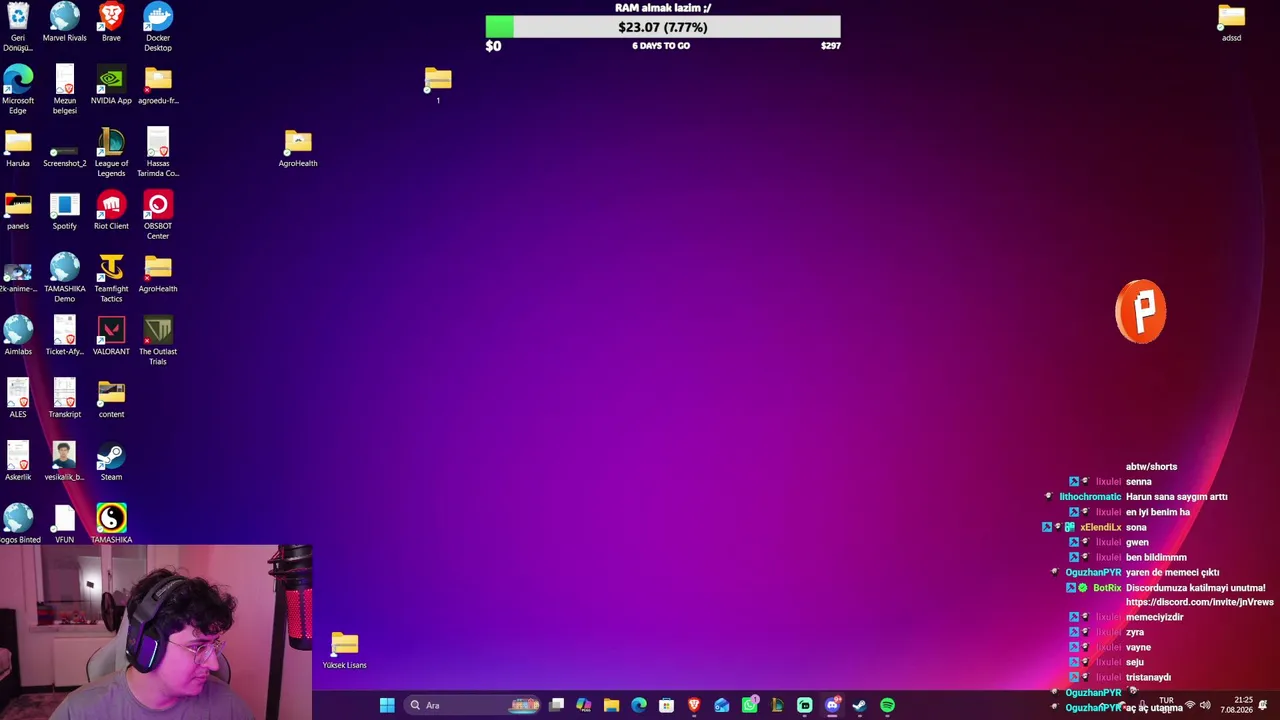
Task: Select the Aimlabs desktop icon
Action: pyautogui.click(x=18, y=336)
